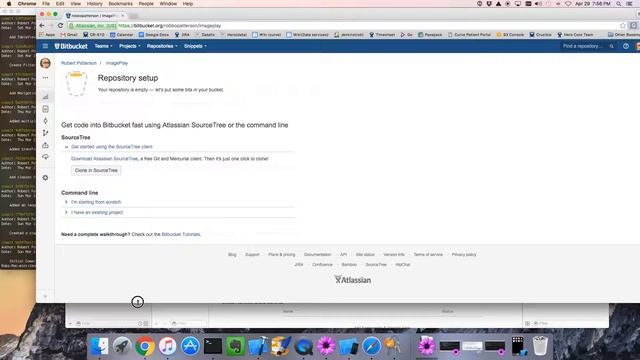
Task: Open Xcode from the dock
Action: pos(258,346)
